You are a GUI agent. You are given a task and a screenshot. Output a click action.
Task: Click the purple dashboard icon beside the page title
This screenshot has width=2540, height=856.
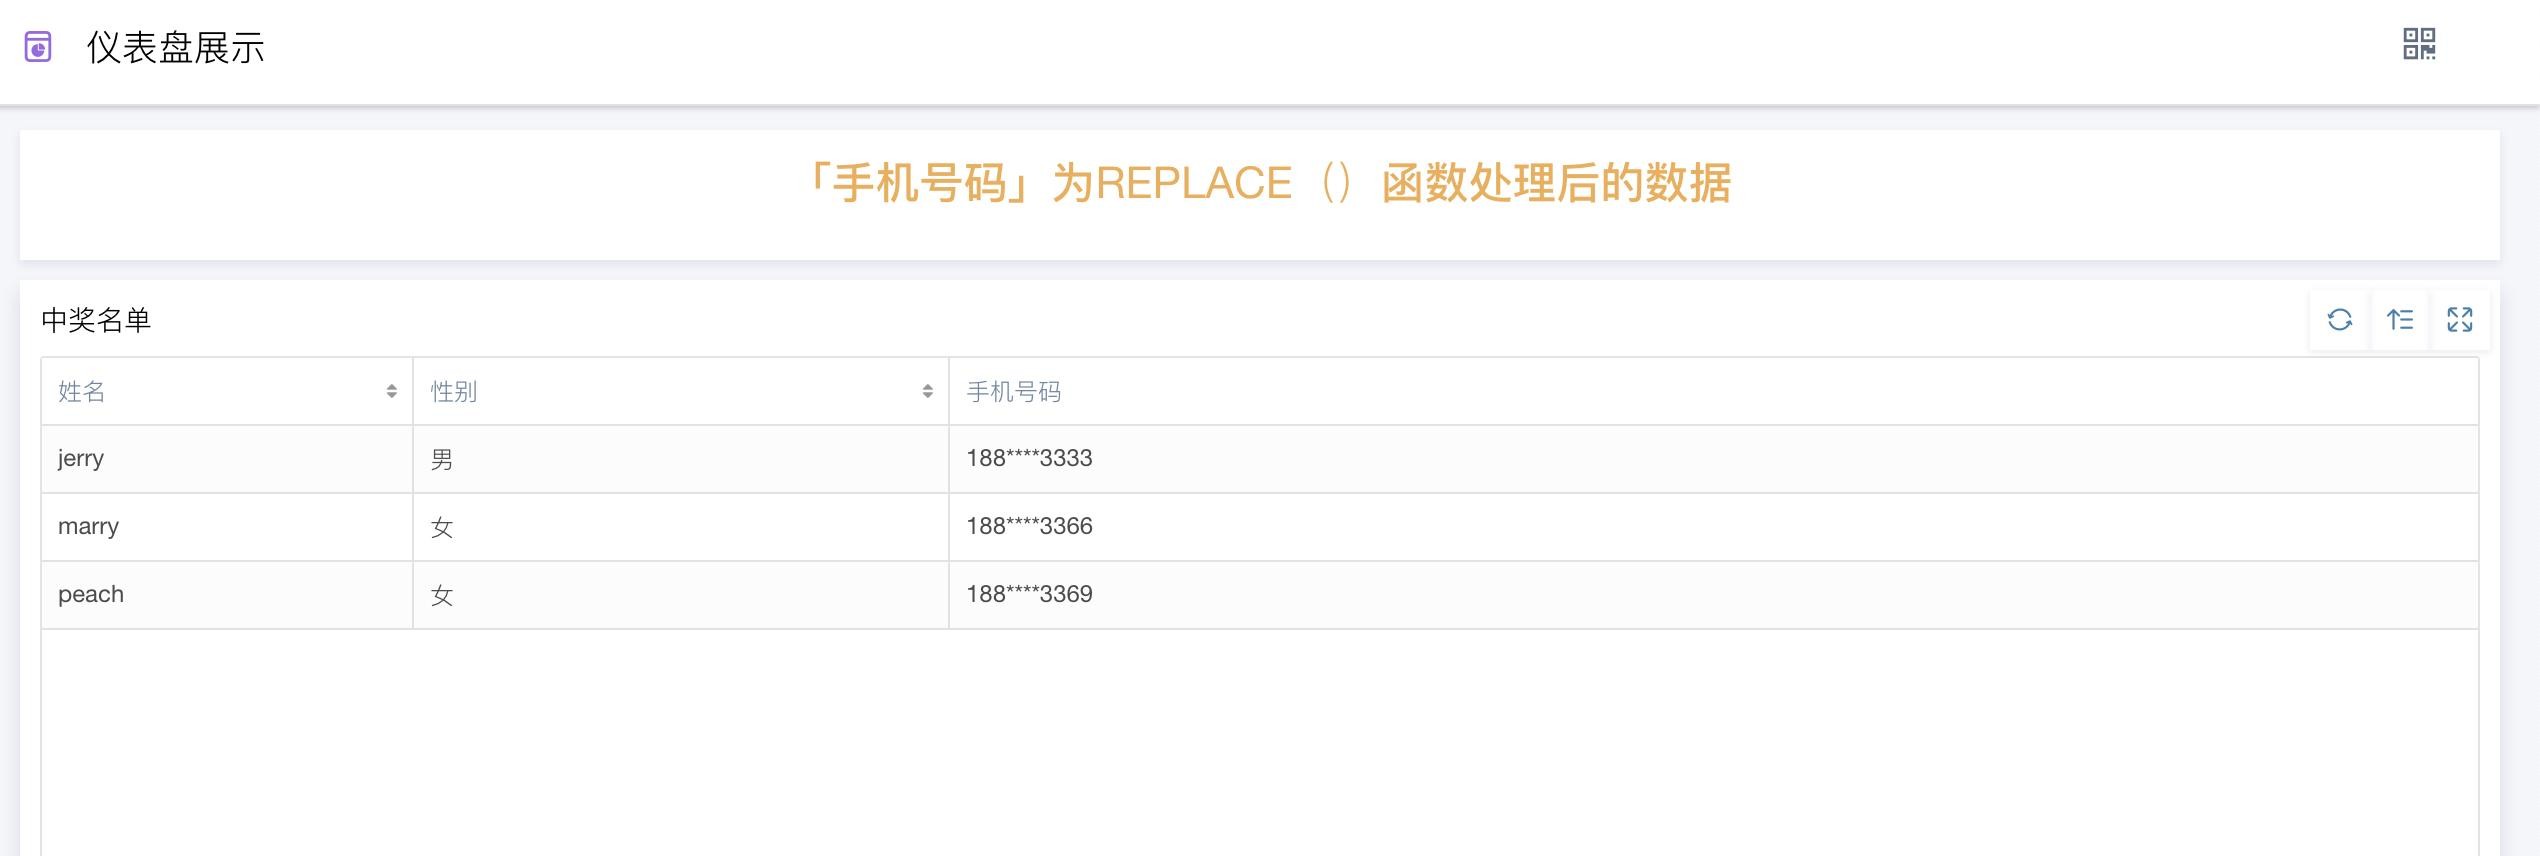click(x=38, y=47)
